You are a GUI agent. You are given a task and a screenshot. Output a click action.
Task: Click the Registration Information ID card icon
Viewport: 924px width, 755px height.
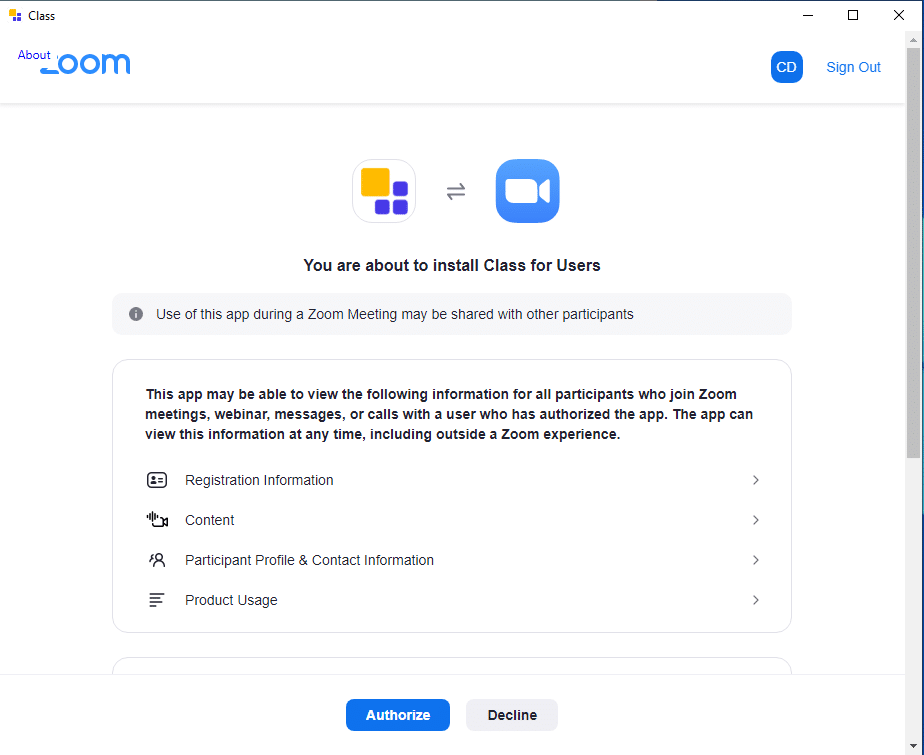(157, 480)
